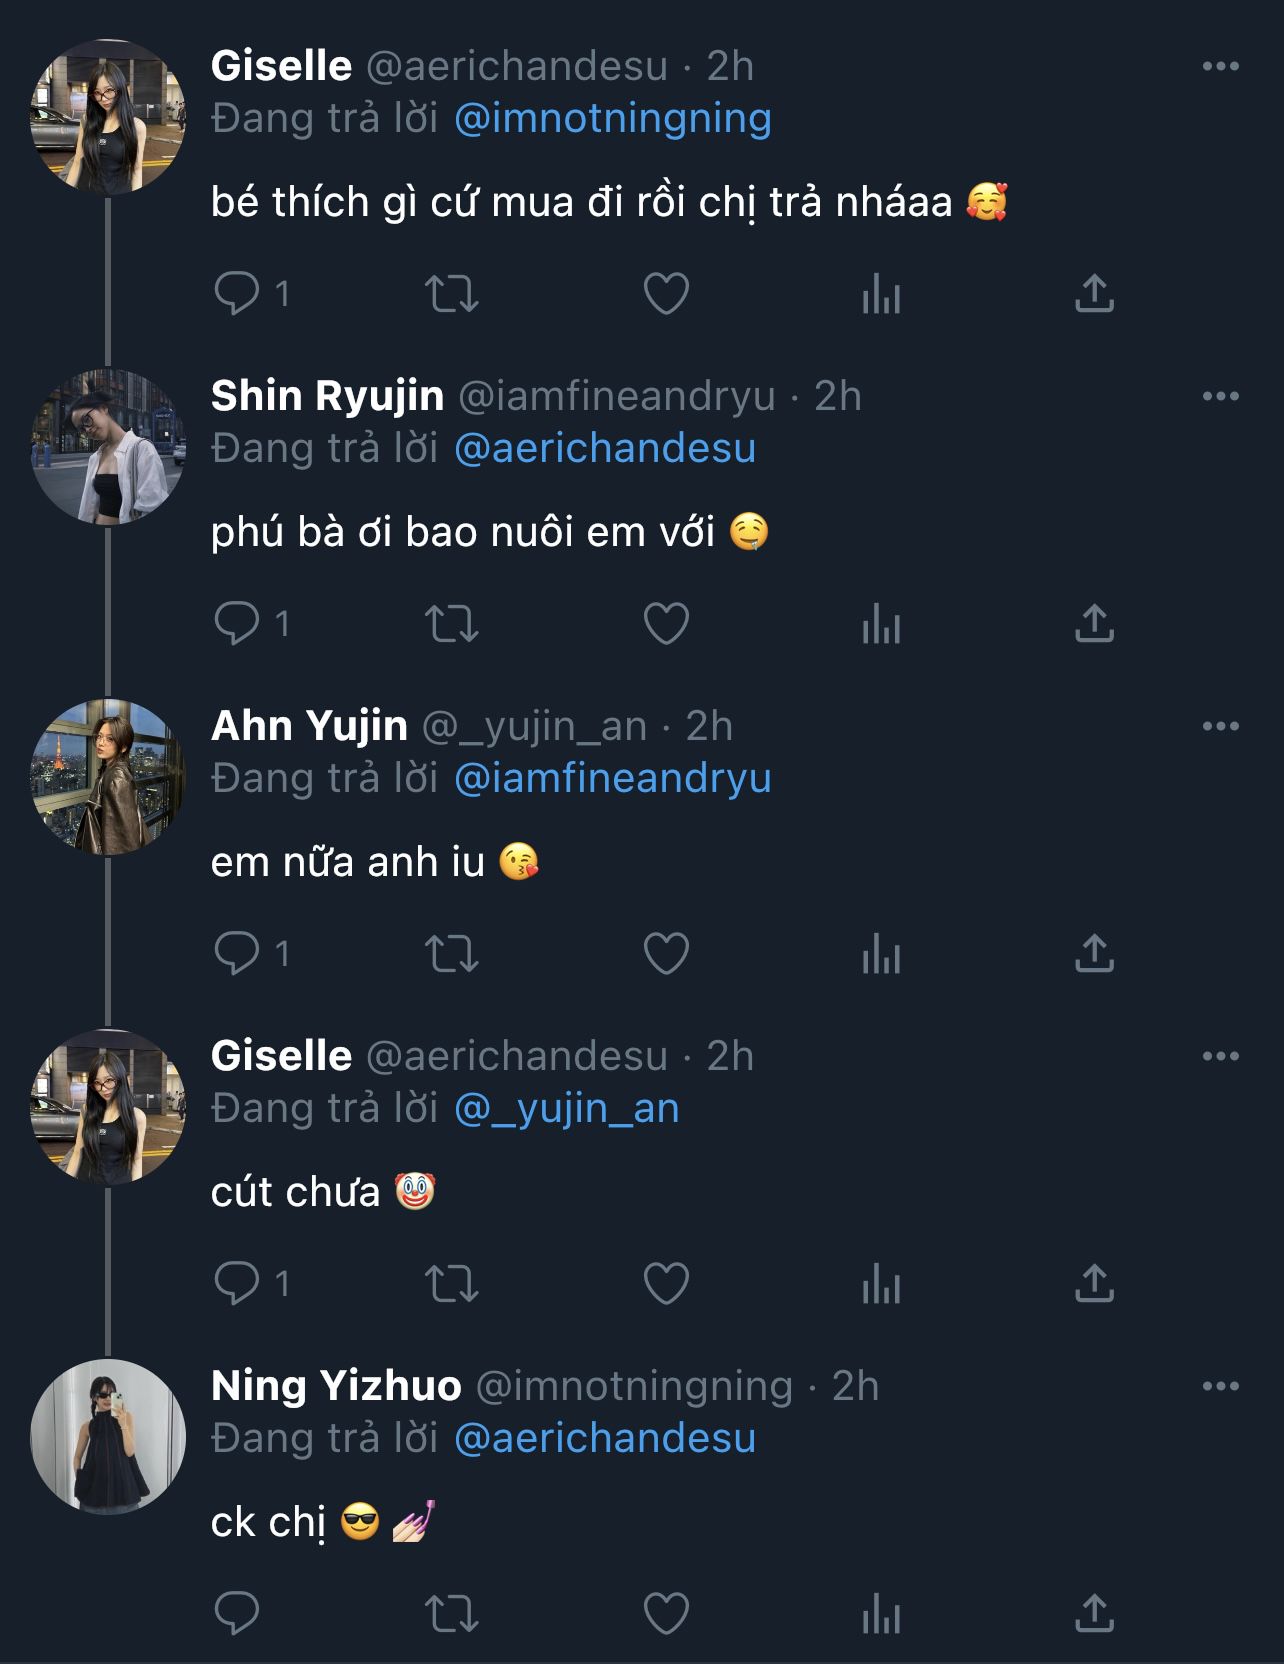1284x1664 pixels.
Task: Reply to Giselle's first tweet about paying
Action: coord(237,294)
